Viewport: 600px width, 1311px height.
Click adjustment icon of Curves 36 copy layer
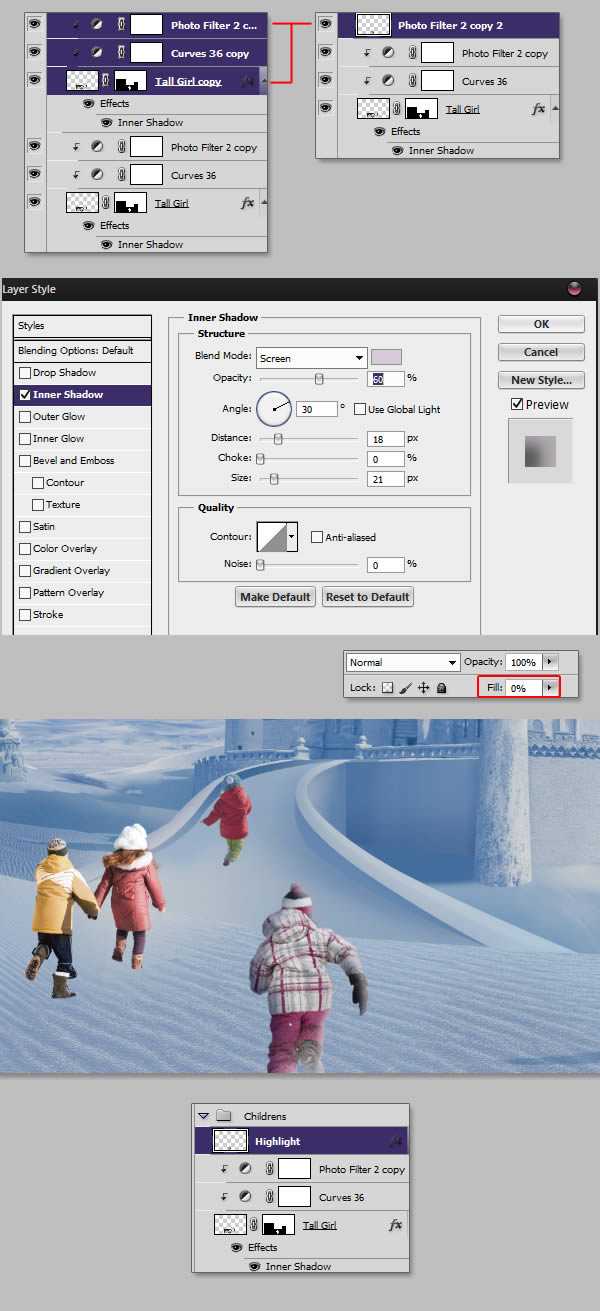(x=97, y=52)
